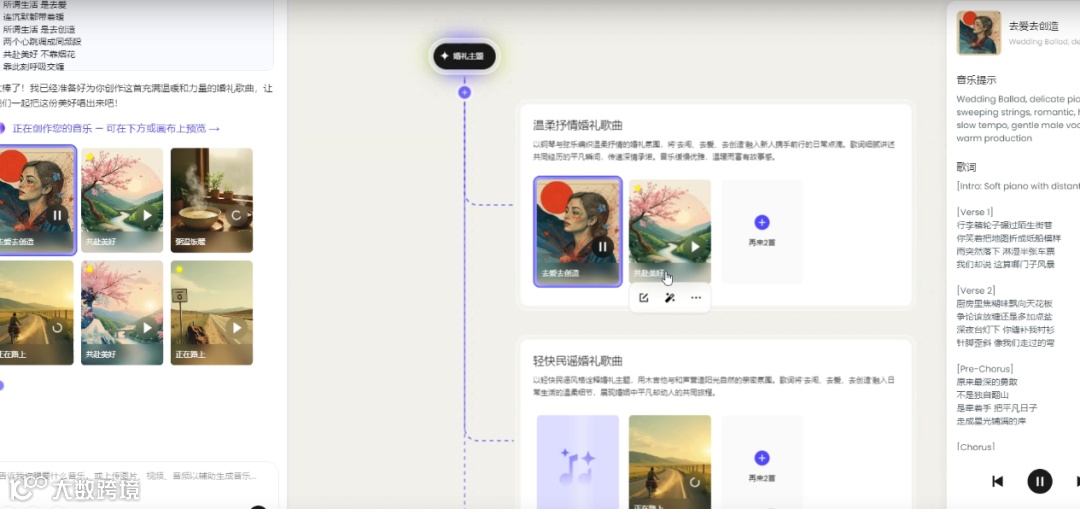Pause playback in the right player panel
This screenshot has width=1080, height=509.
point(1039,481)
